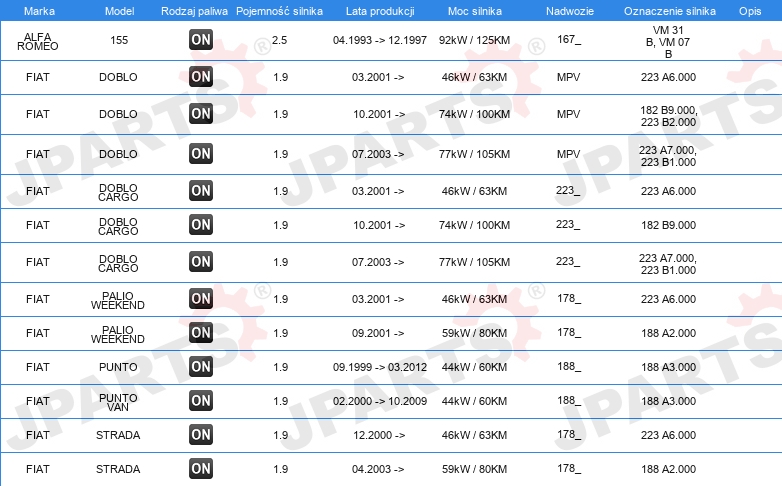Click the MPV body cell in the Doblo 46kW row
Image resolution: width=782 pixels, height=486 pixels.
point(569,77)
